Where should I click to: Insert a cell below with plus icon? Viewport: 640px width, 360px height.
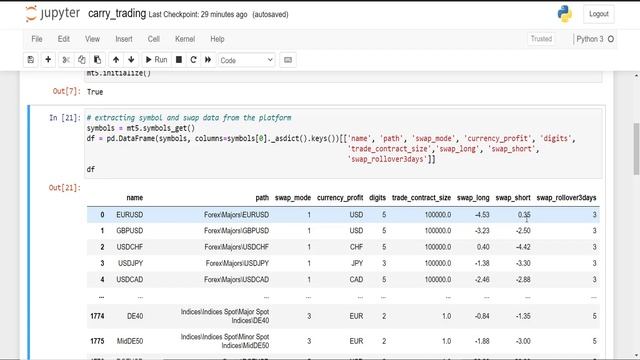48,60
